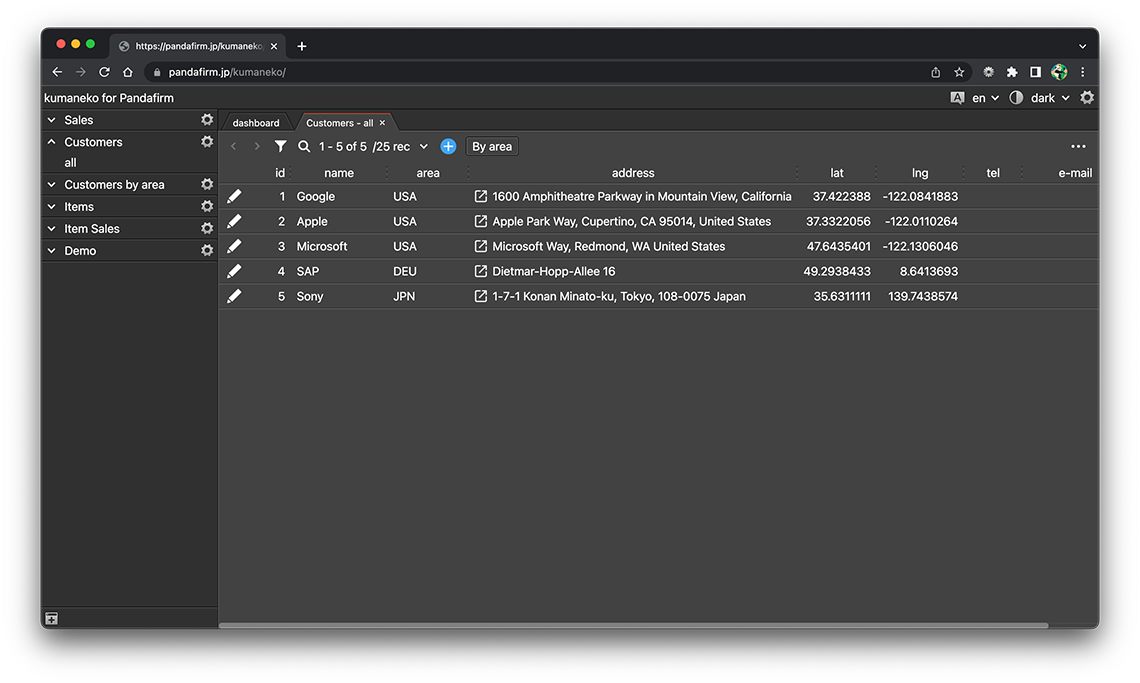Toggle the dark theme contrast icon
The height and width of the screenshot is (683, 1140).
1016,98
